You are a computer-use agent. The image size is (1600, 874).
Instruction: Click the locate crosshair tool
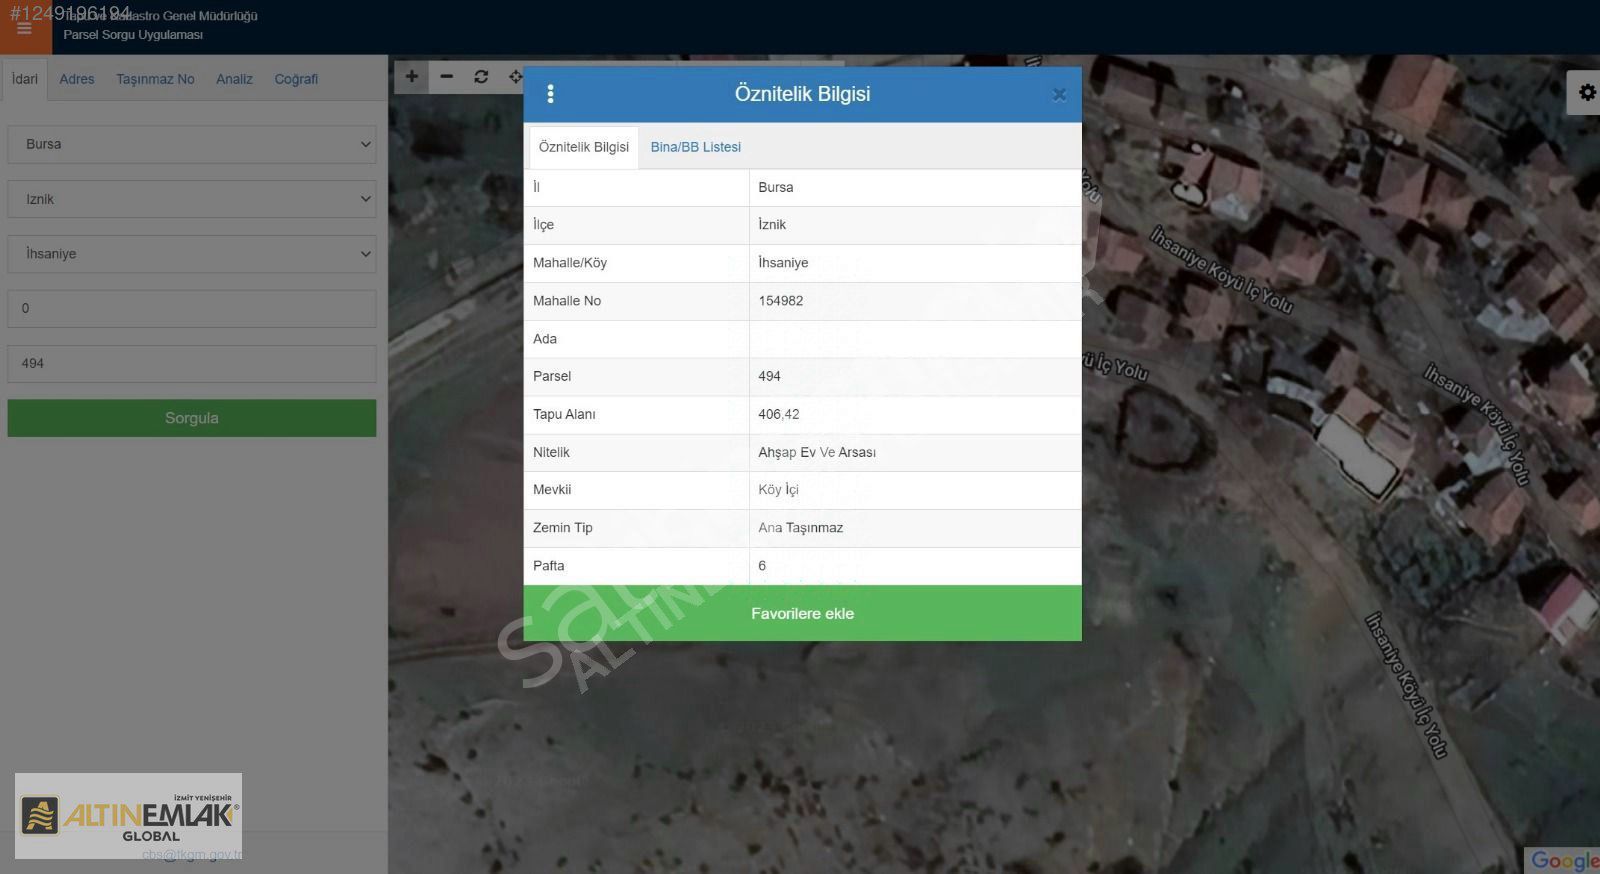point(515,77)
